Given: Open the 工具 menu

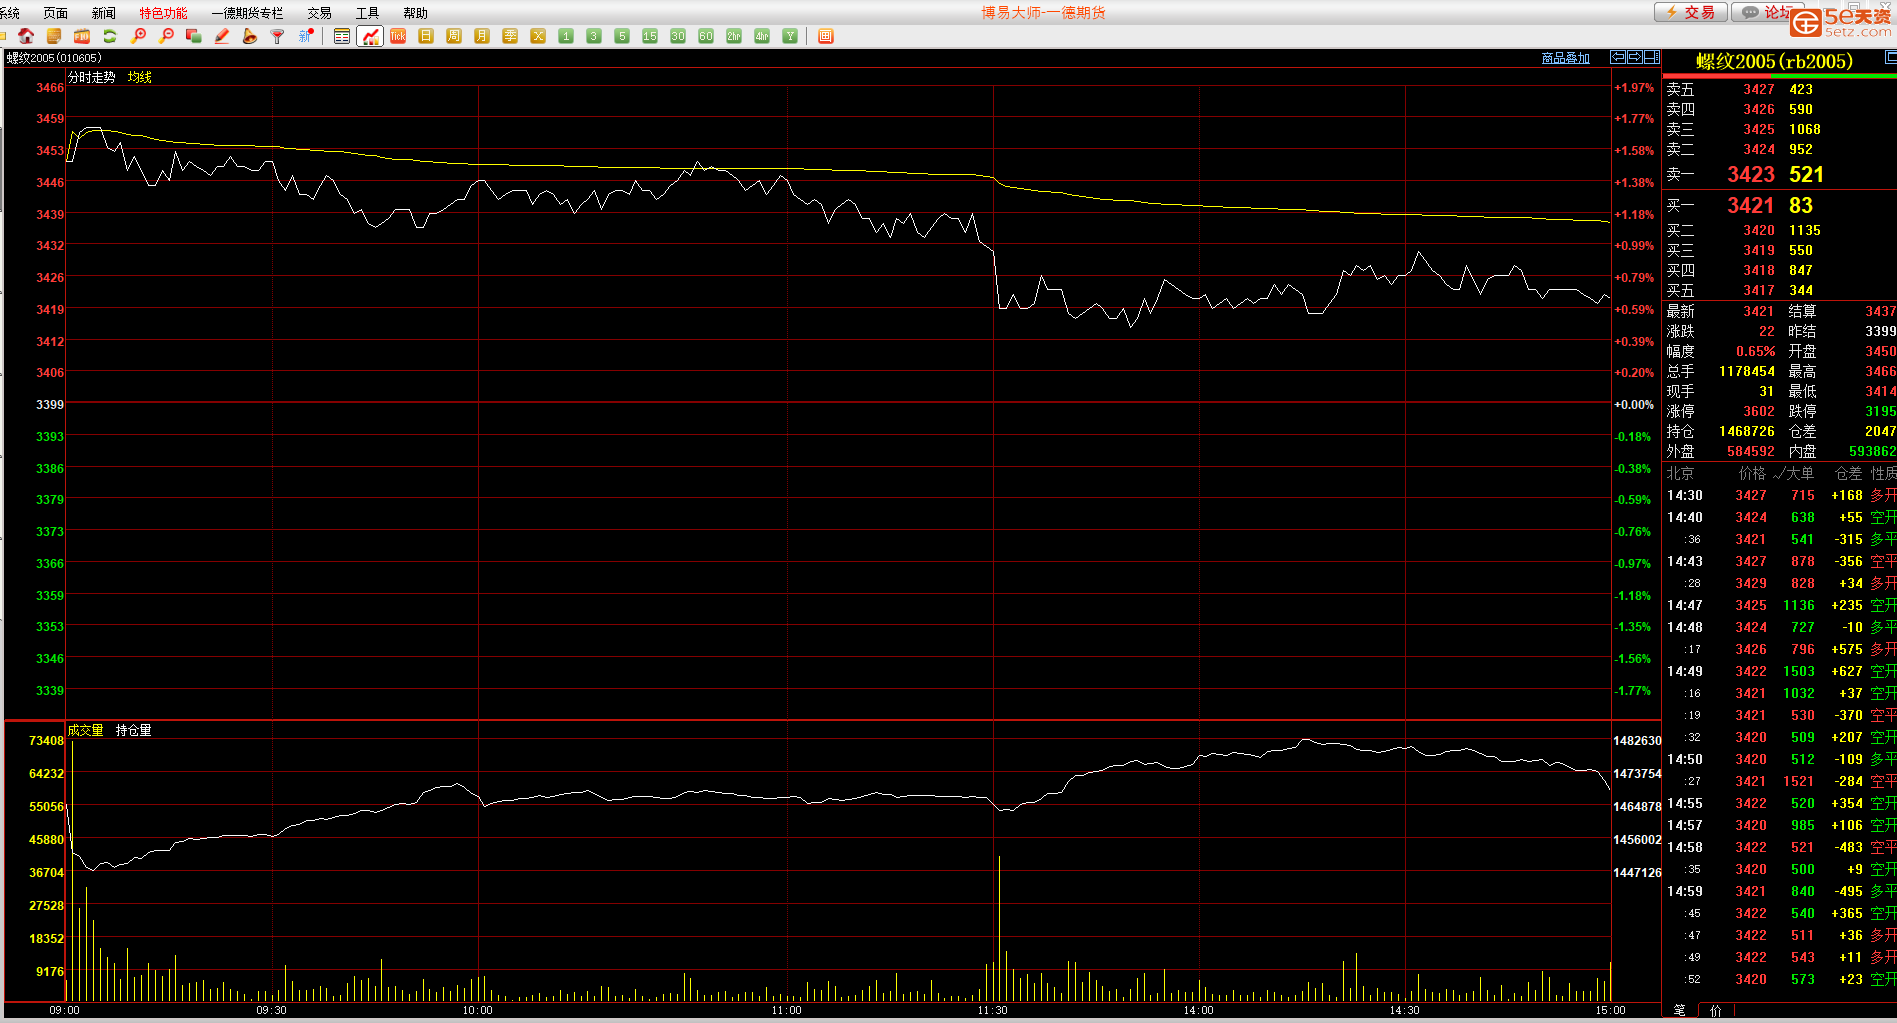Looking at the screenshot, I should pos(367,13).
